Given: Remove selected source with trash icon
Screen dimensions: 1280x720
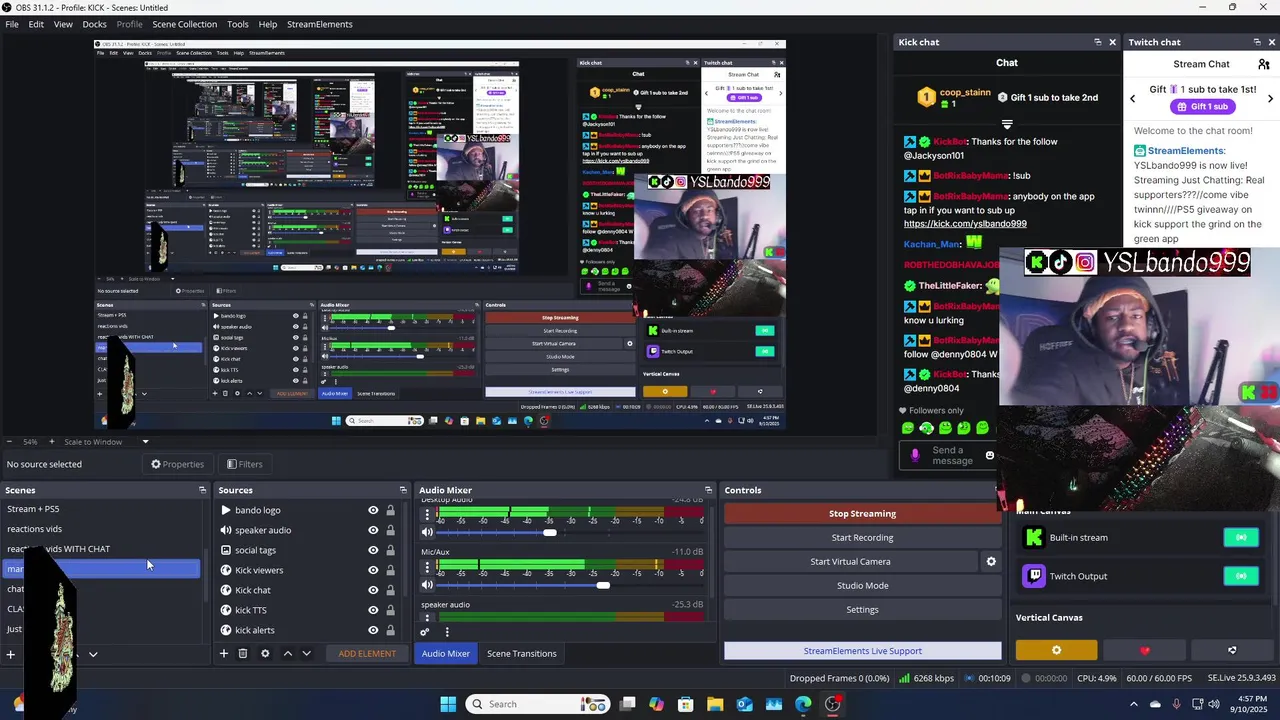Looking at the screenshot, I should (x=243, y=654).
